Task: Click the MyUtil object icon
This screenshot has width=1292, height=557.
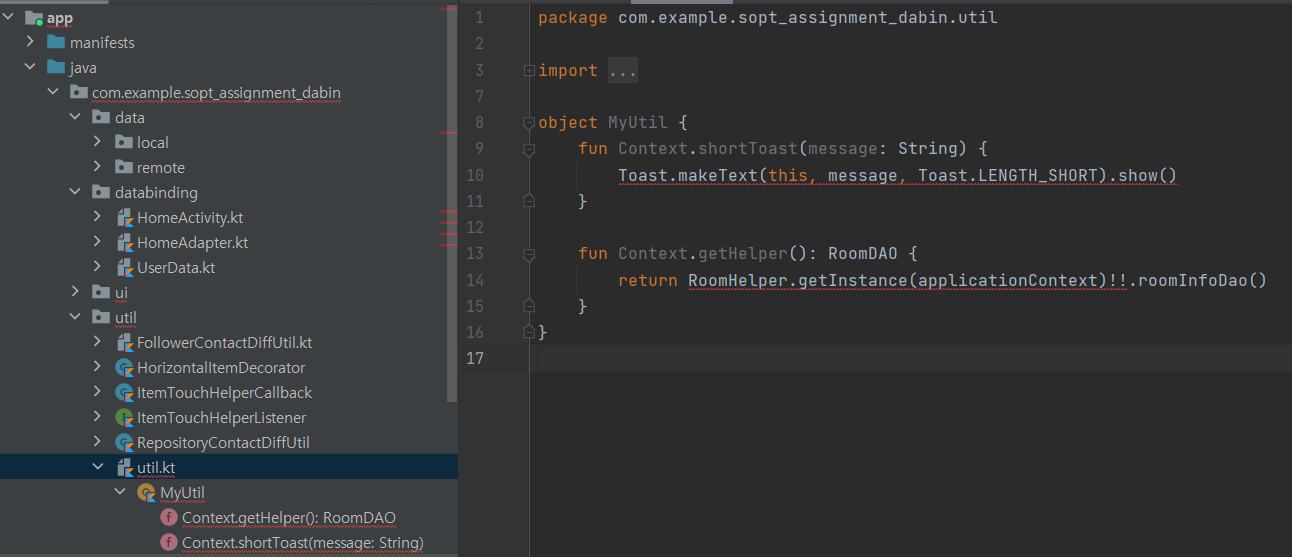Action: tap(146, 492)
